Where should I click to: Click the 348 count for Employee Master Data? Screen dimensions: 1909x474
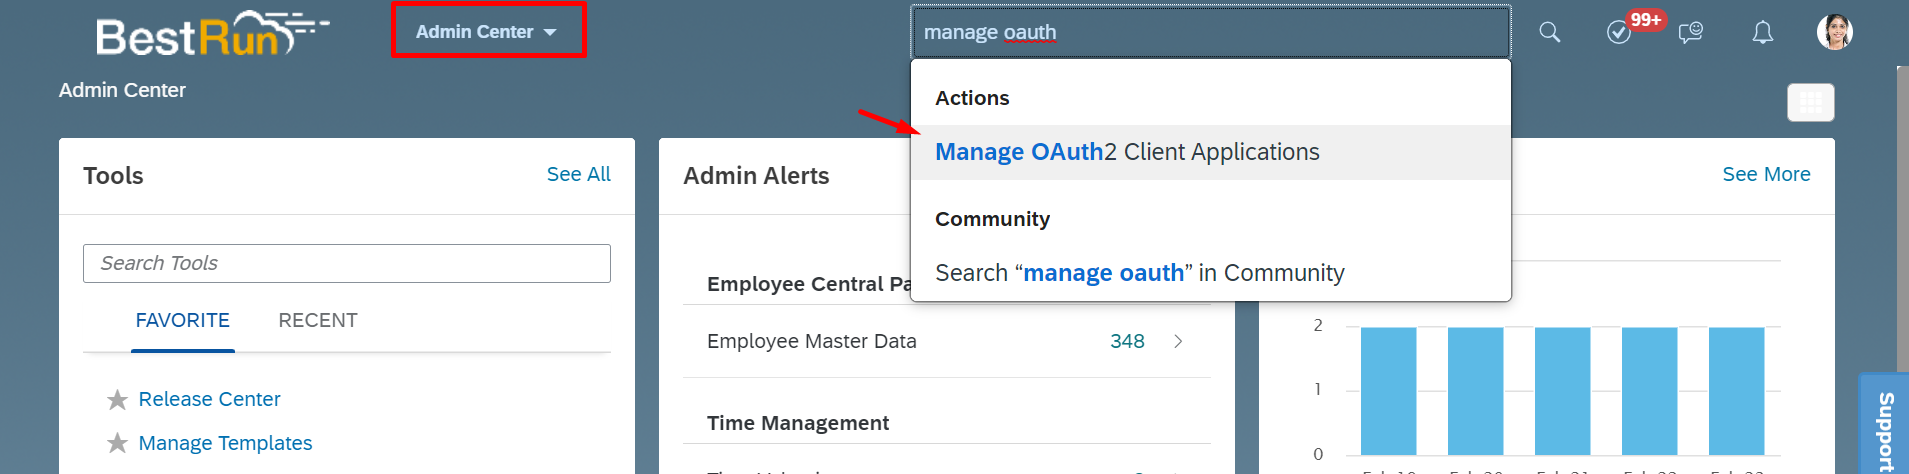point(1127,341)
